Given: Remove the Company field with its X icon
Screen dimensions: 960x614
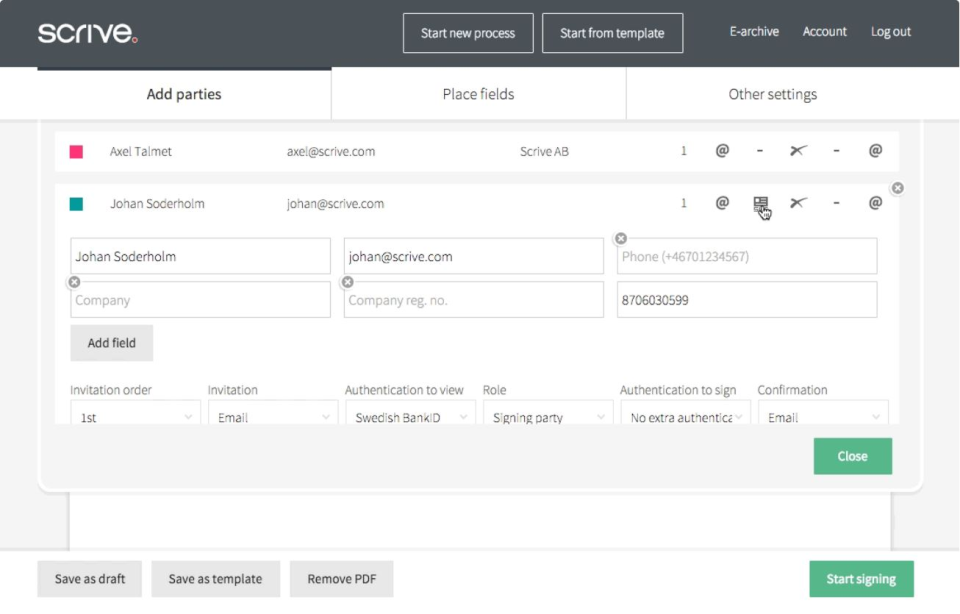Looking at the screenshot, I should 74,282.
